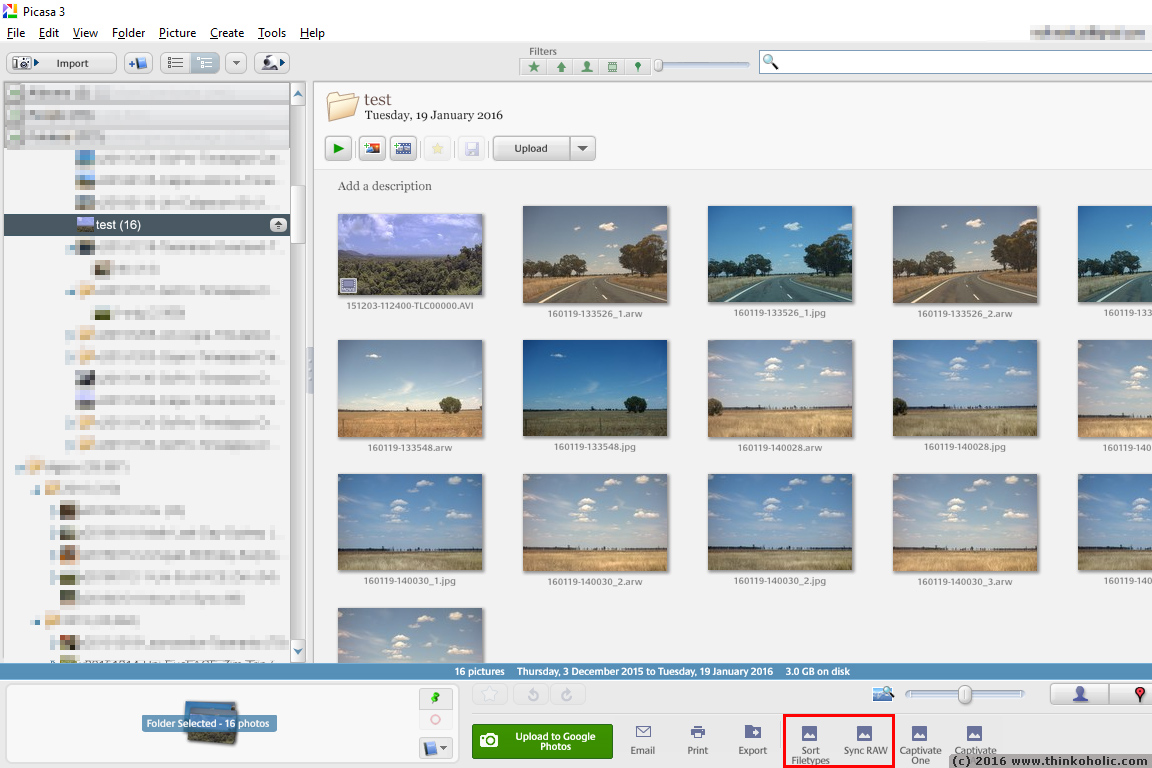Viewport: 1152px width, 768px height.
Task: Select thumbnail 160119-140028.jpg
Action: 965,388
